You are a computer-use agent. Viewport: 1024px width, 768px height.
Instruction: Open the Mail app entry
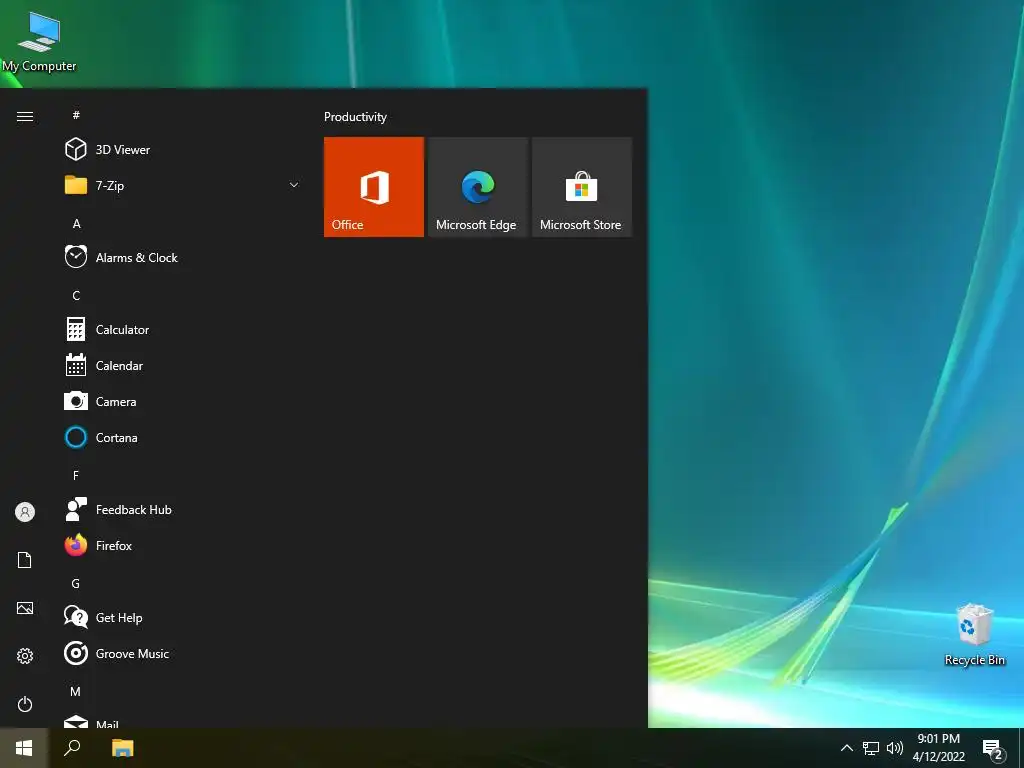click(x=182, y=720)
